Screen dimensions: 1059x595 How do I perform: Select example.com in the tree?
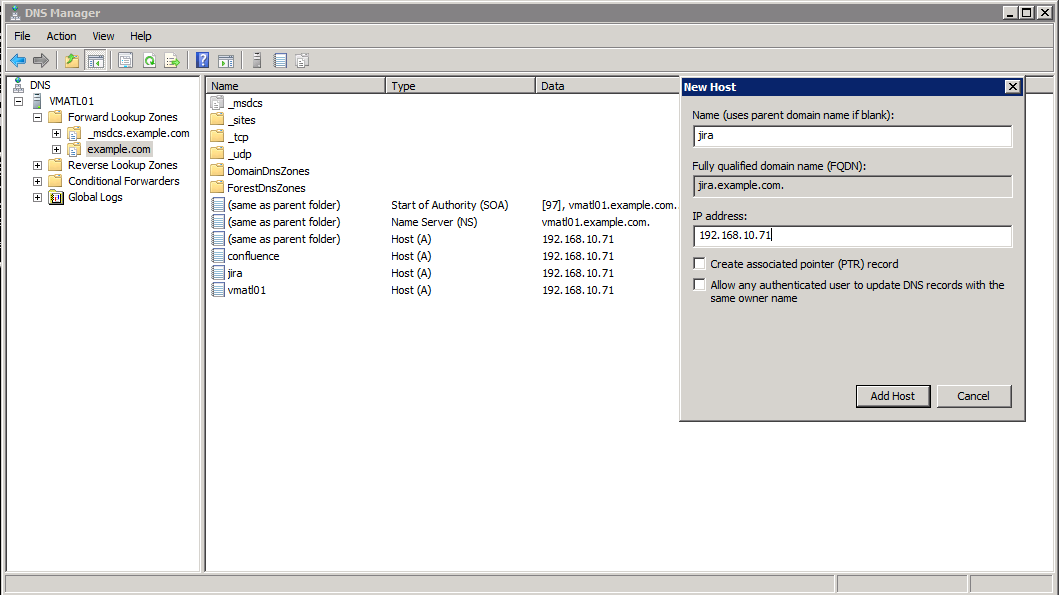pos(119,149)
